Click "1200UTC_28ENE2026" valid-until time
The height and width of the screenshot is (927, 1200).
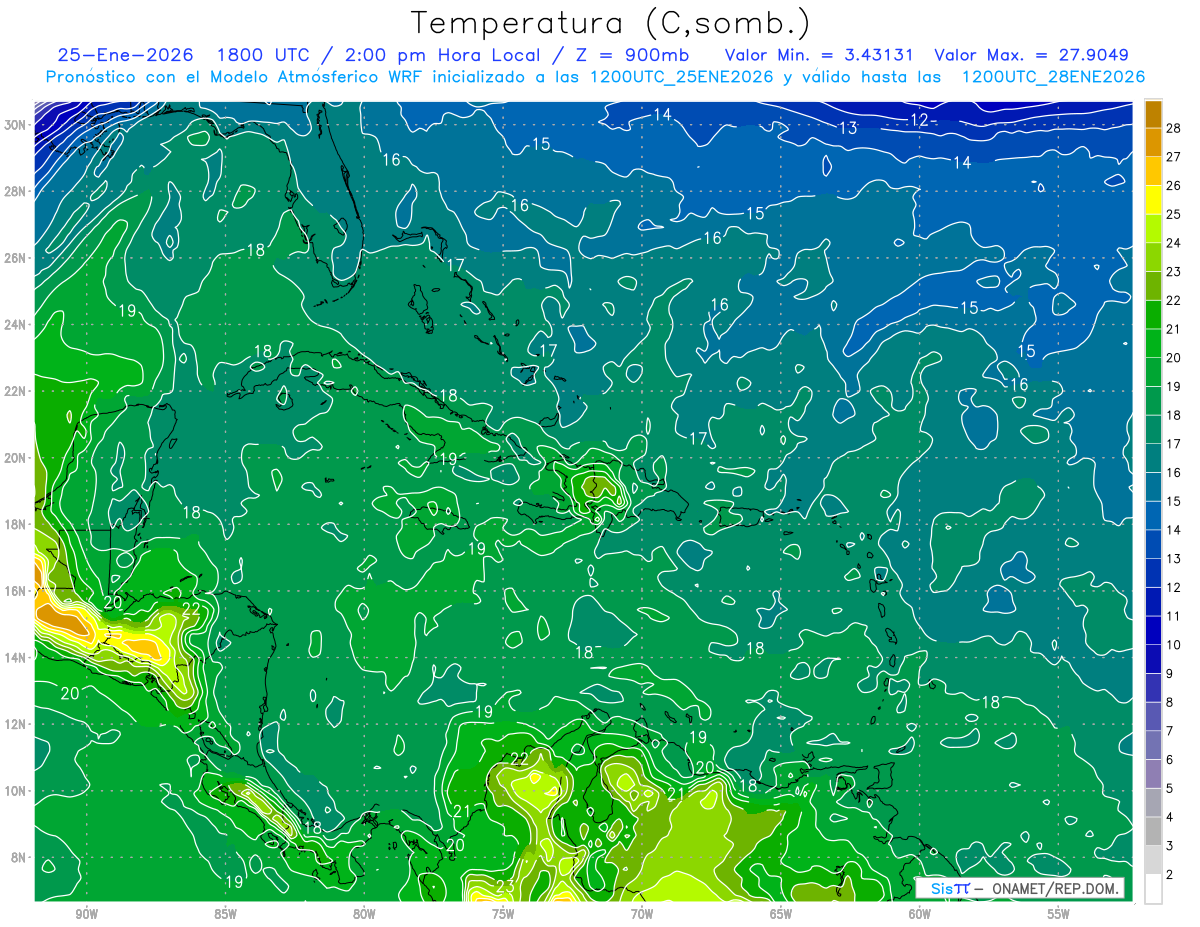(x=1052, y=77)
